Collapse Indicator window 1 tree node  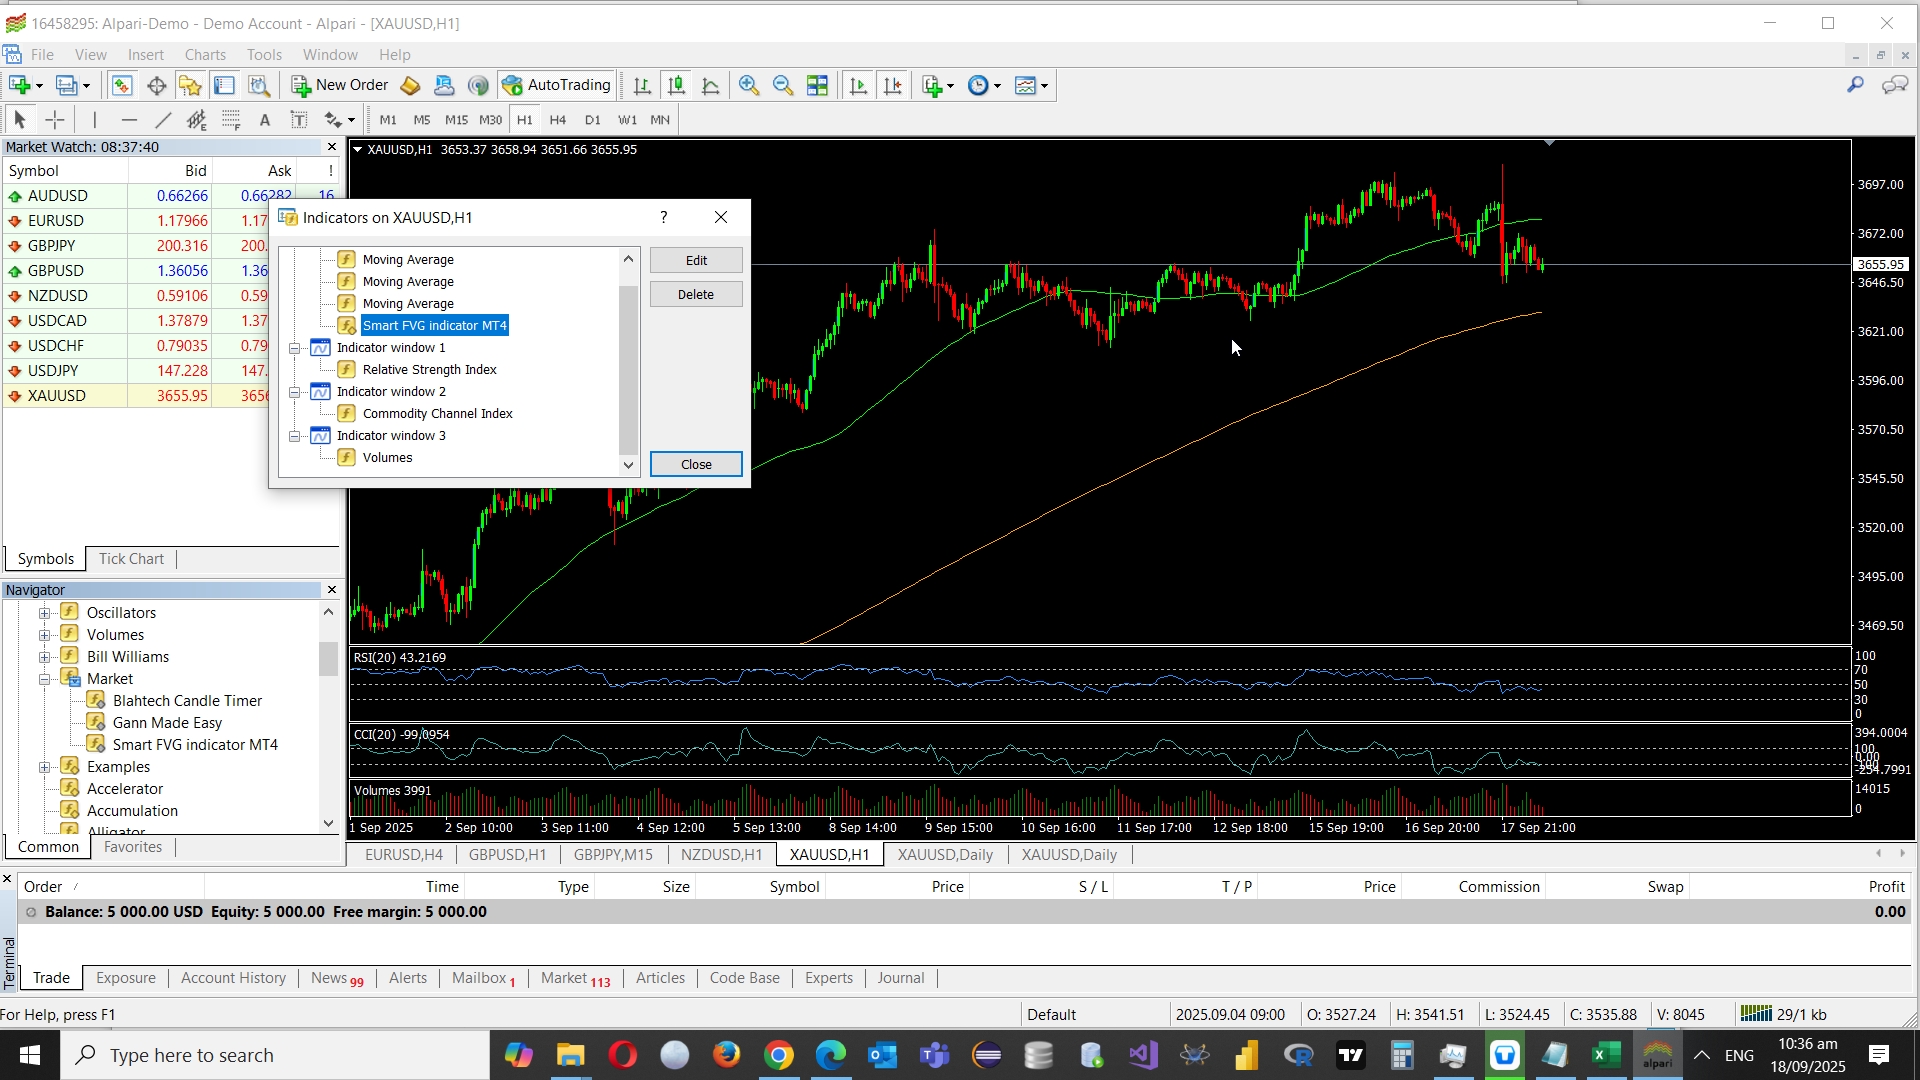[295, 348]
